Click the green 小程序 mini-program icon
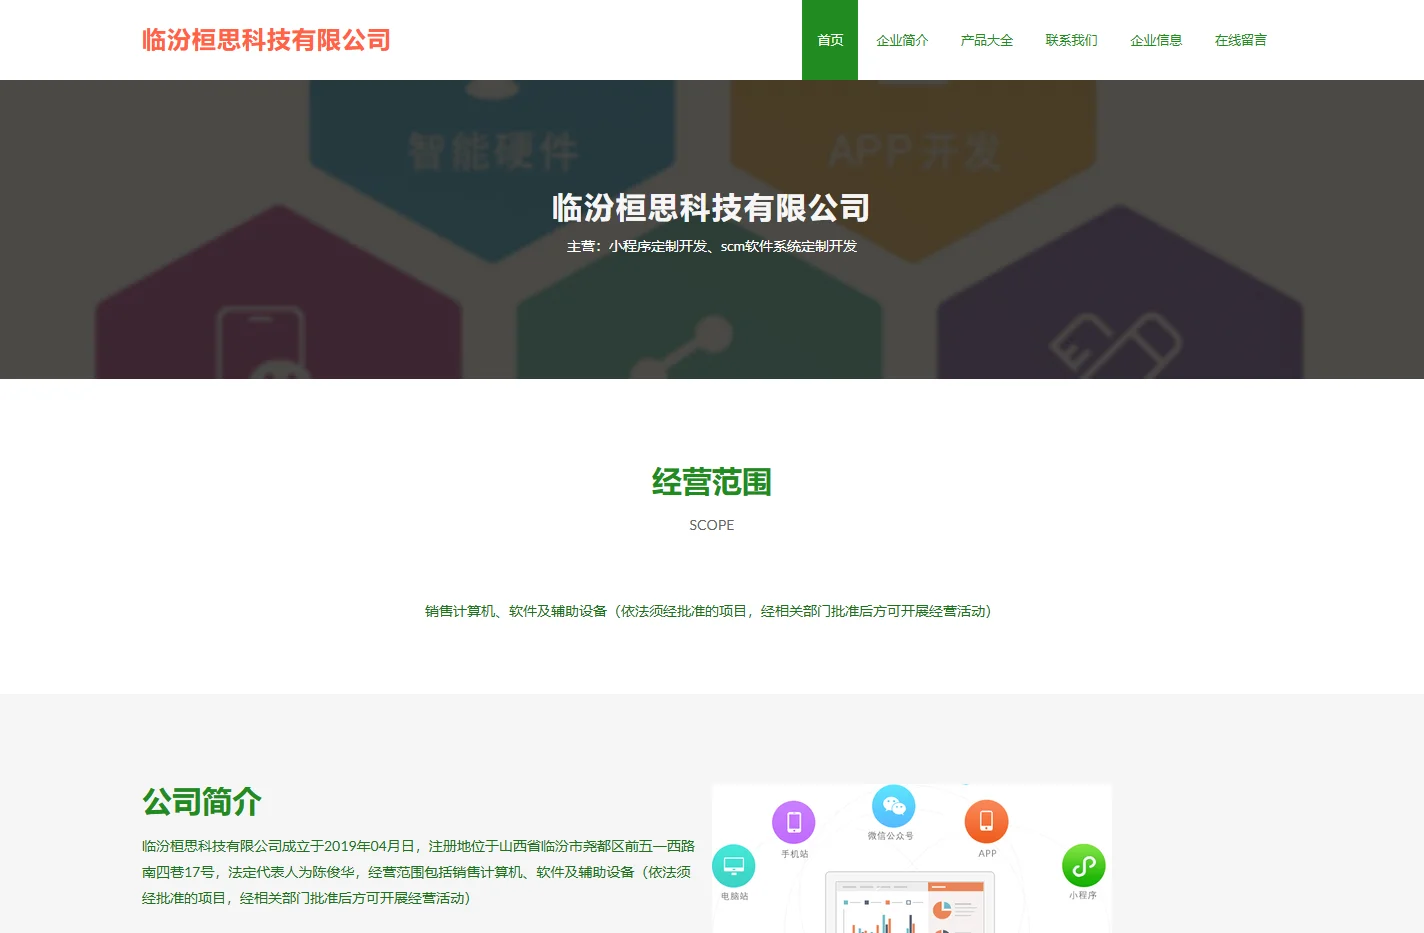Image resolution: width=1424 pixels, height=933 pixels. tap(1083, 866)
